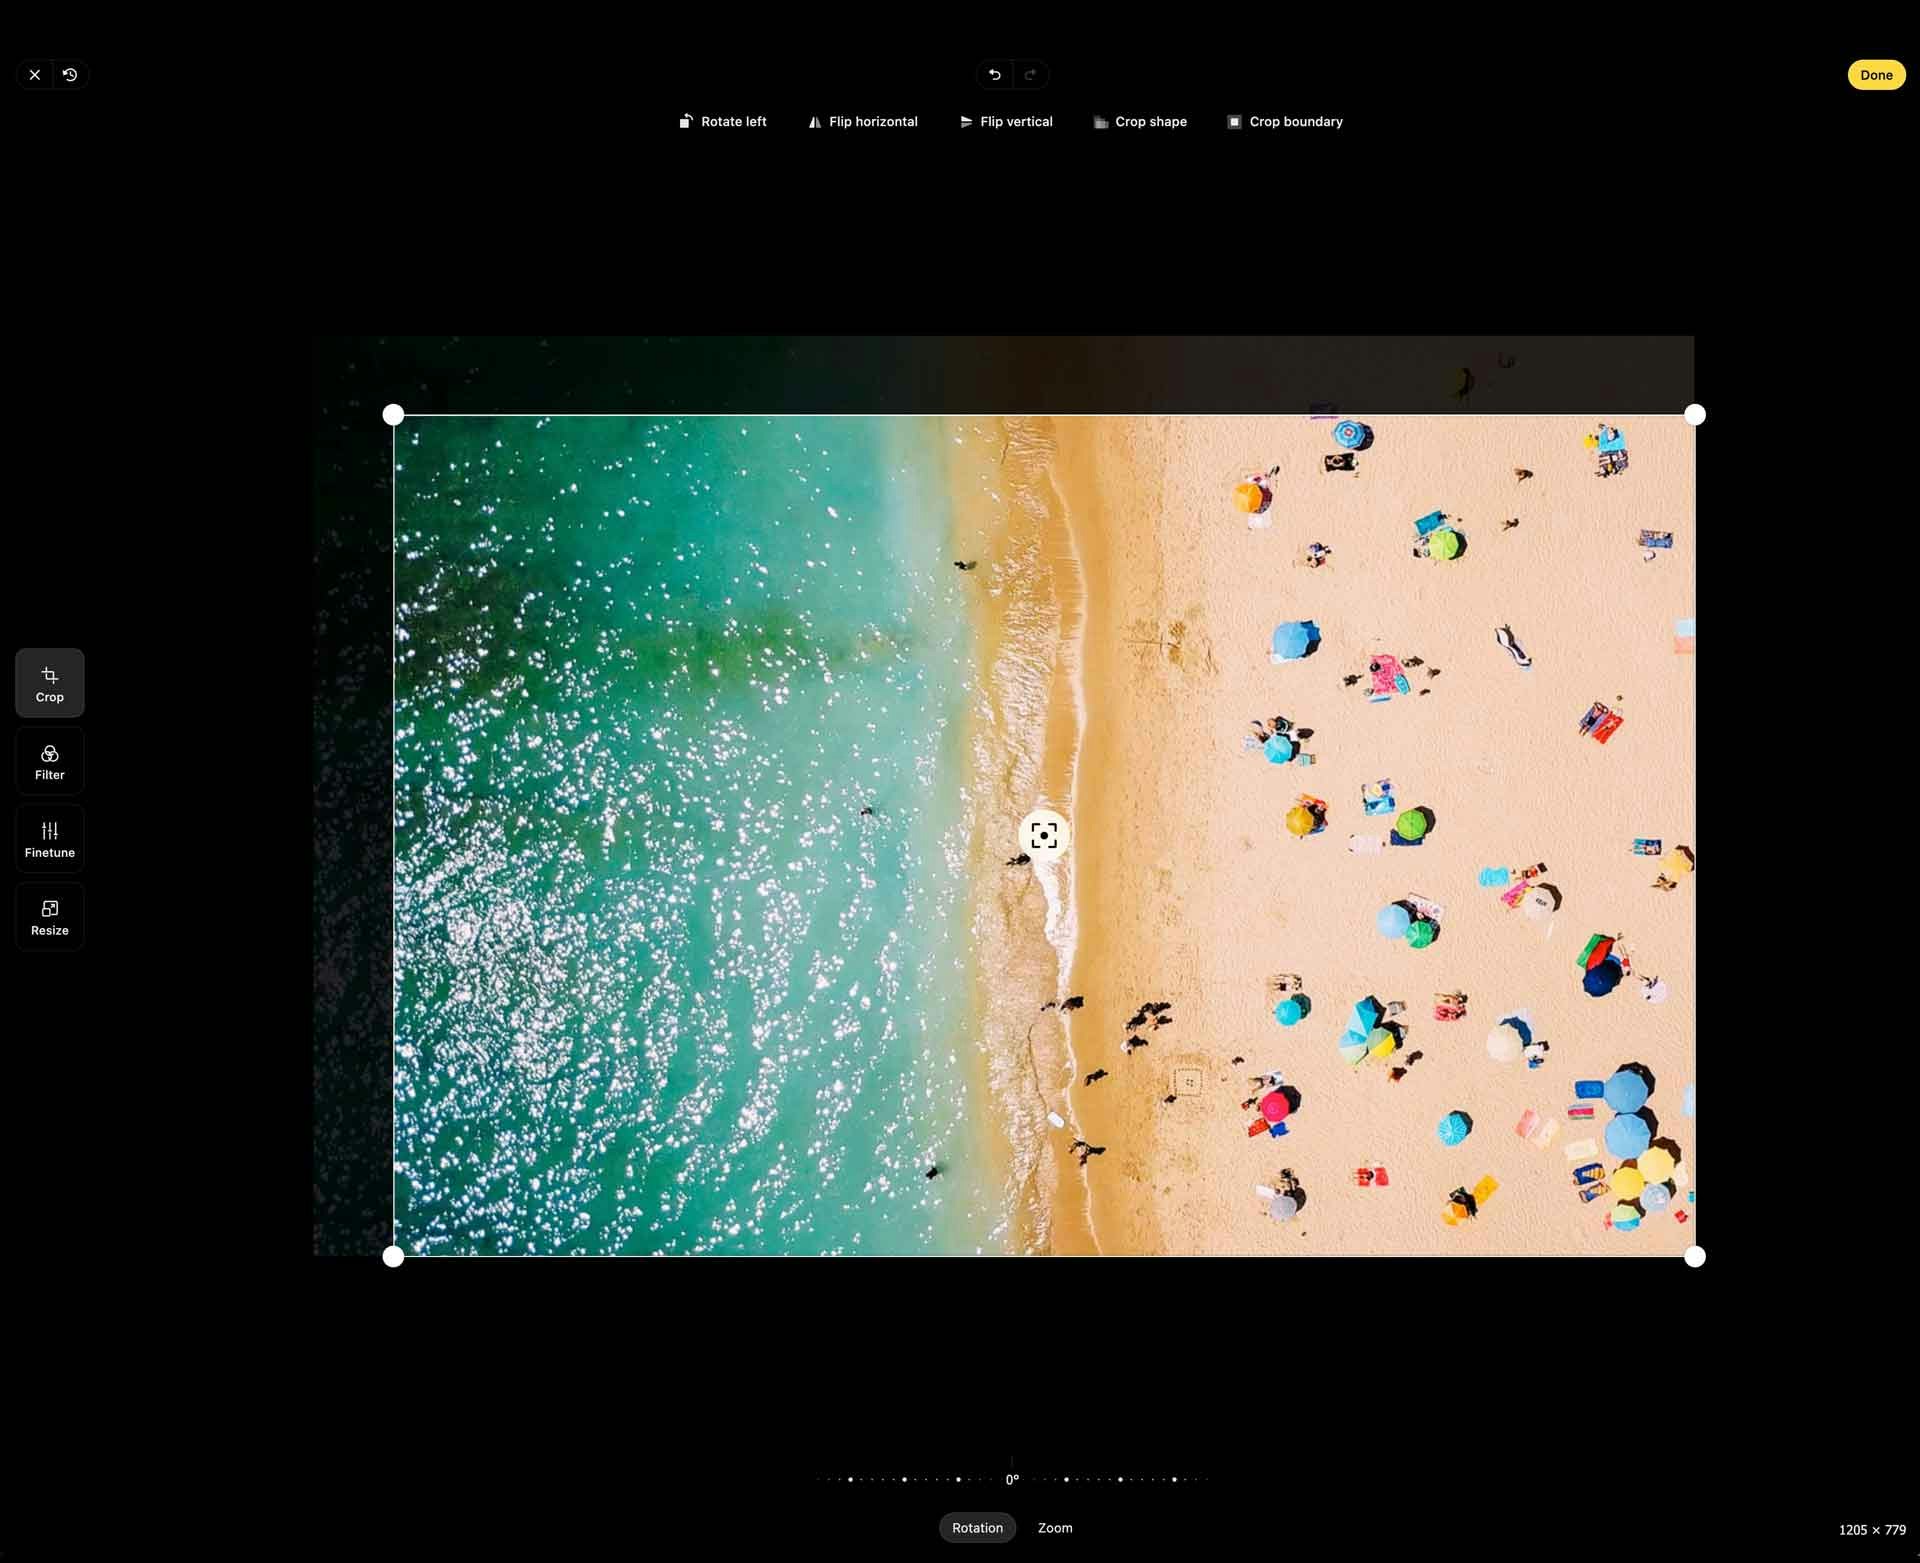Click the Done button
Image resolution: width=1920 pixels, height=1563 pixels.
(1876, 75)
